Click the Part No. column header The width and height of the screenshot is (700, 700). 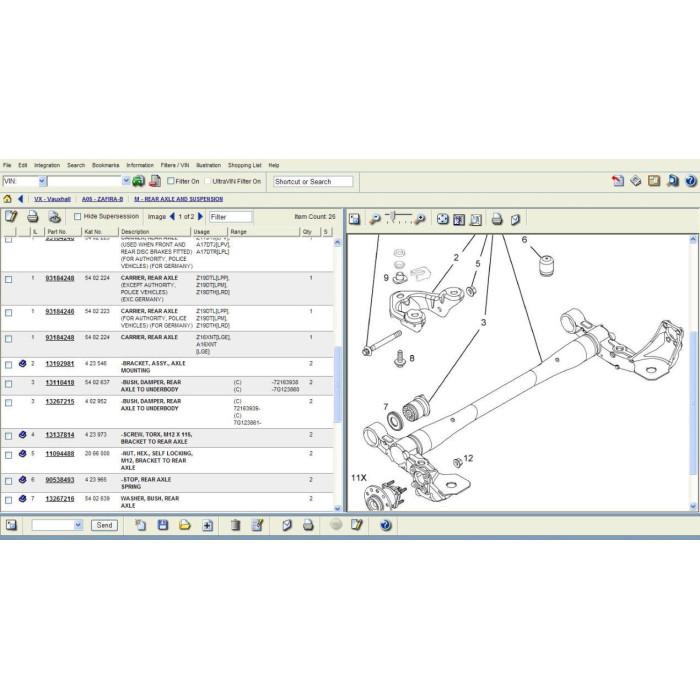[63, 232]
